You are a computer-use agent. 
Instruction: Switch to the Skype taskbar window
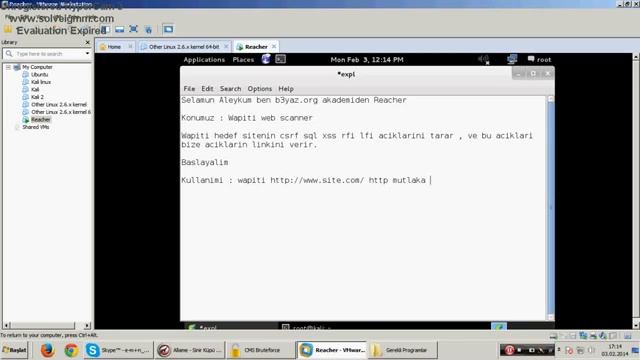tap(118, 350)
